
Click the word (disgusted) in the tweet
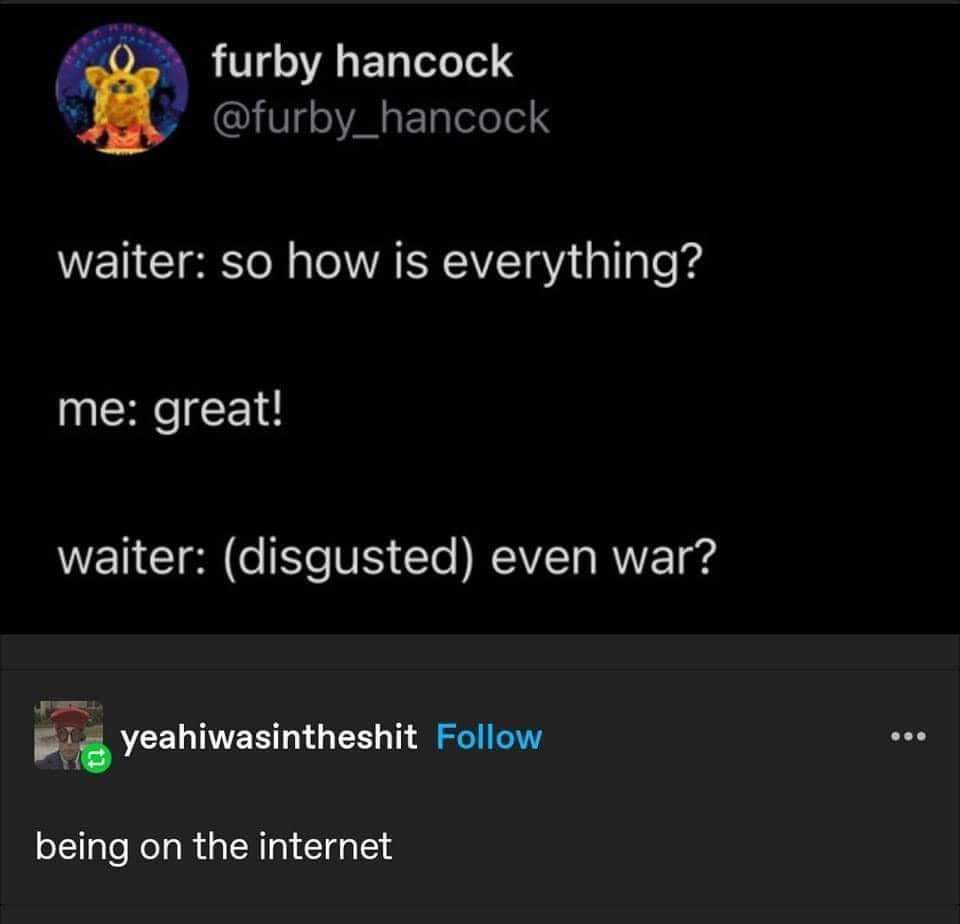(x=348, y=559)
